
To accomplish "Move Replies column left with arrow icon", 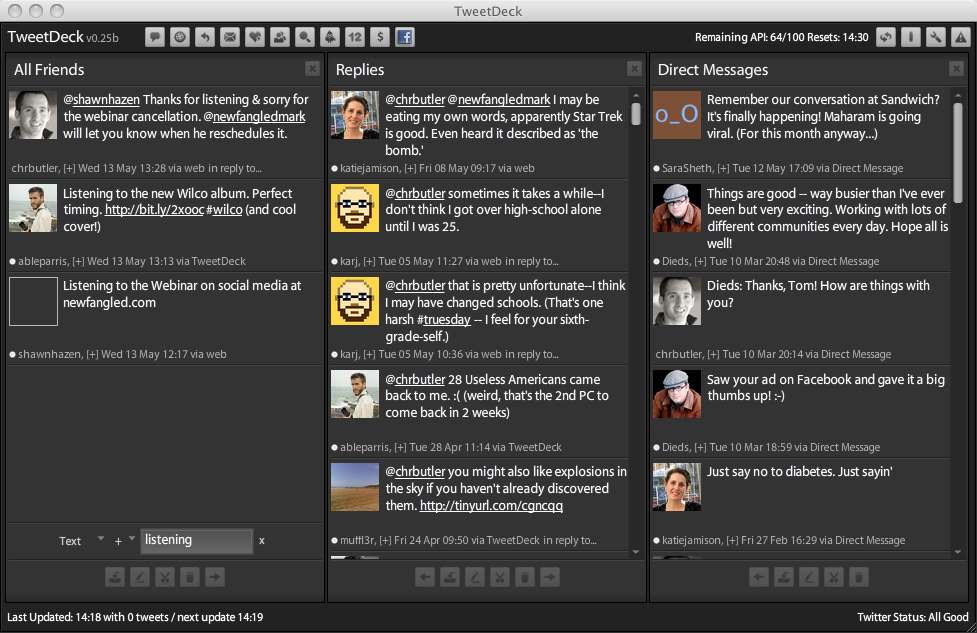I will (425, 578).
